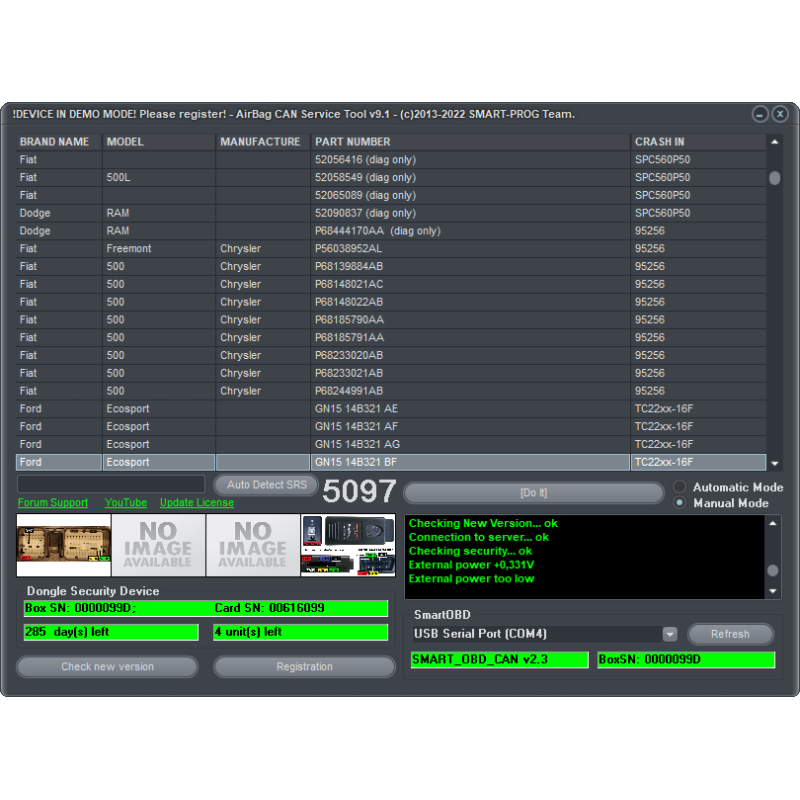The height and width of the screenshot is (800, 800).
Task: Sort by the BRAND NAME column header
Action: [x=55, y=142]
